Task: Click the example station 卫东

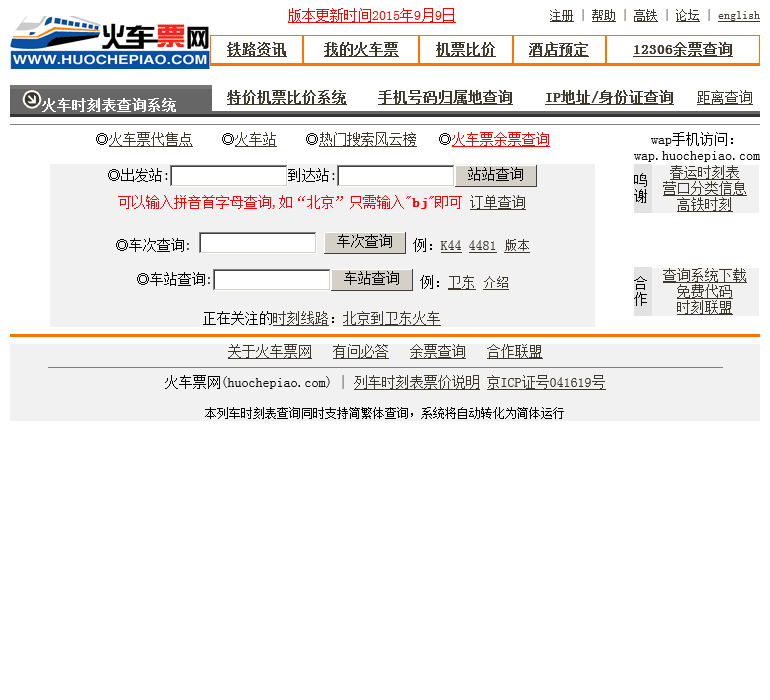Action: pos(462,282)
